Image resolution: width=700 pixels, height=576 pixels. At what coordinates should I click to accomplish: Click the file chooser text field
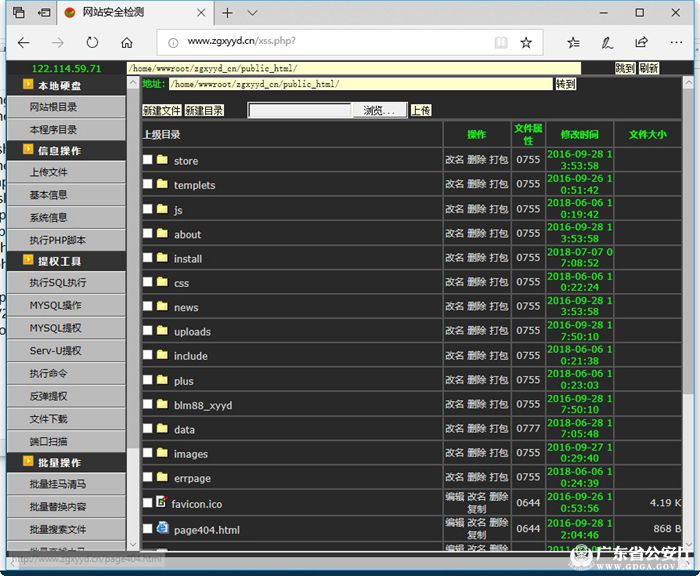[x=300, y=110]
